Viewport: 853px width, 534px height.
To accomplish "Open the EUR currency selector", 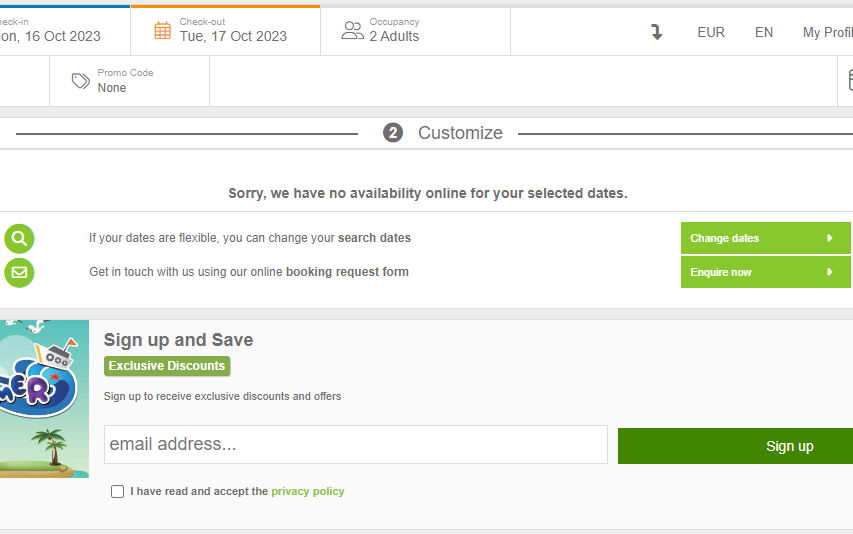I will point(711,32).
